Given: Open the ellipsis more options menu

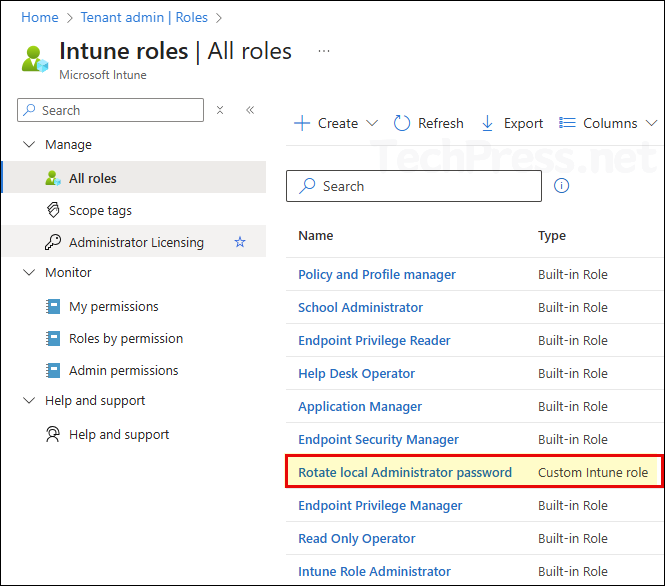Looking at the screenshot, I should tap(324, 51).
